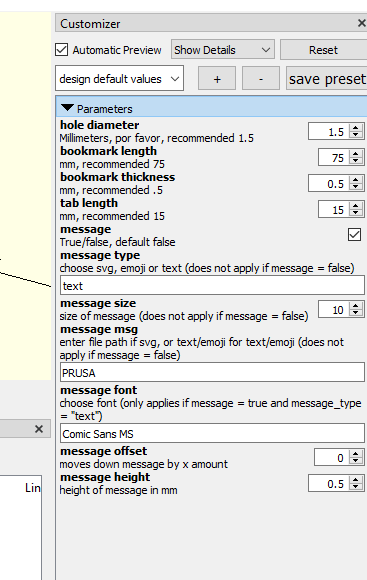The width and height of the screenshot is (367, 580).
Task: Open the design default values preset dropdown
Action: pos(119,78)
